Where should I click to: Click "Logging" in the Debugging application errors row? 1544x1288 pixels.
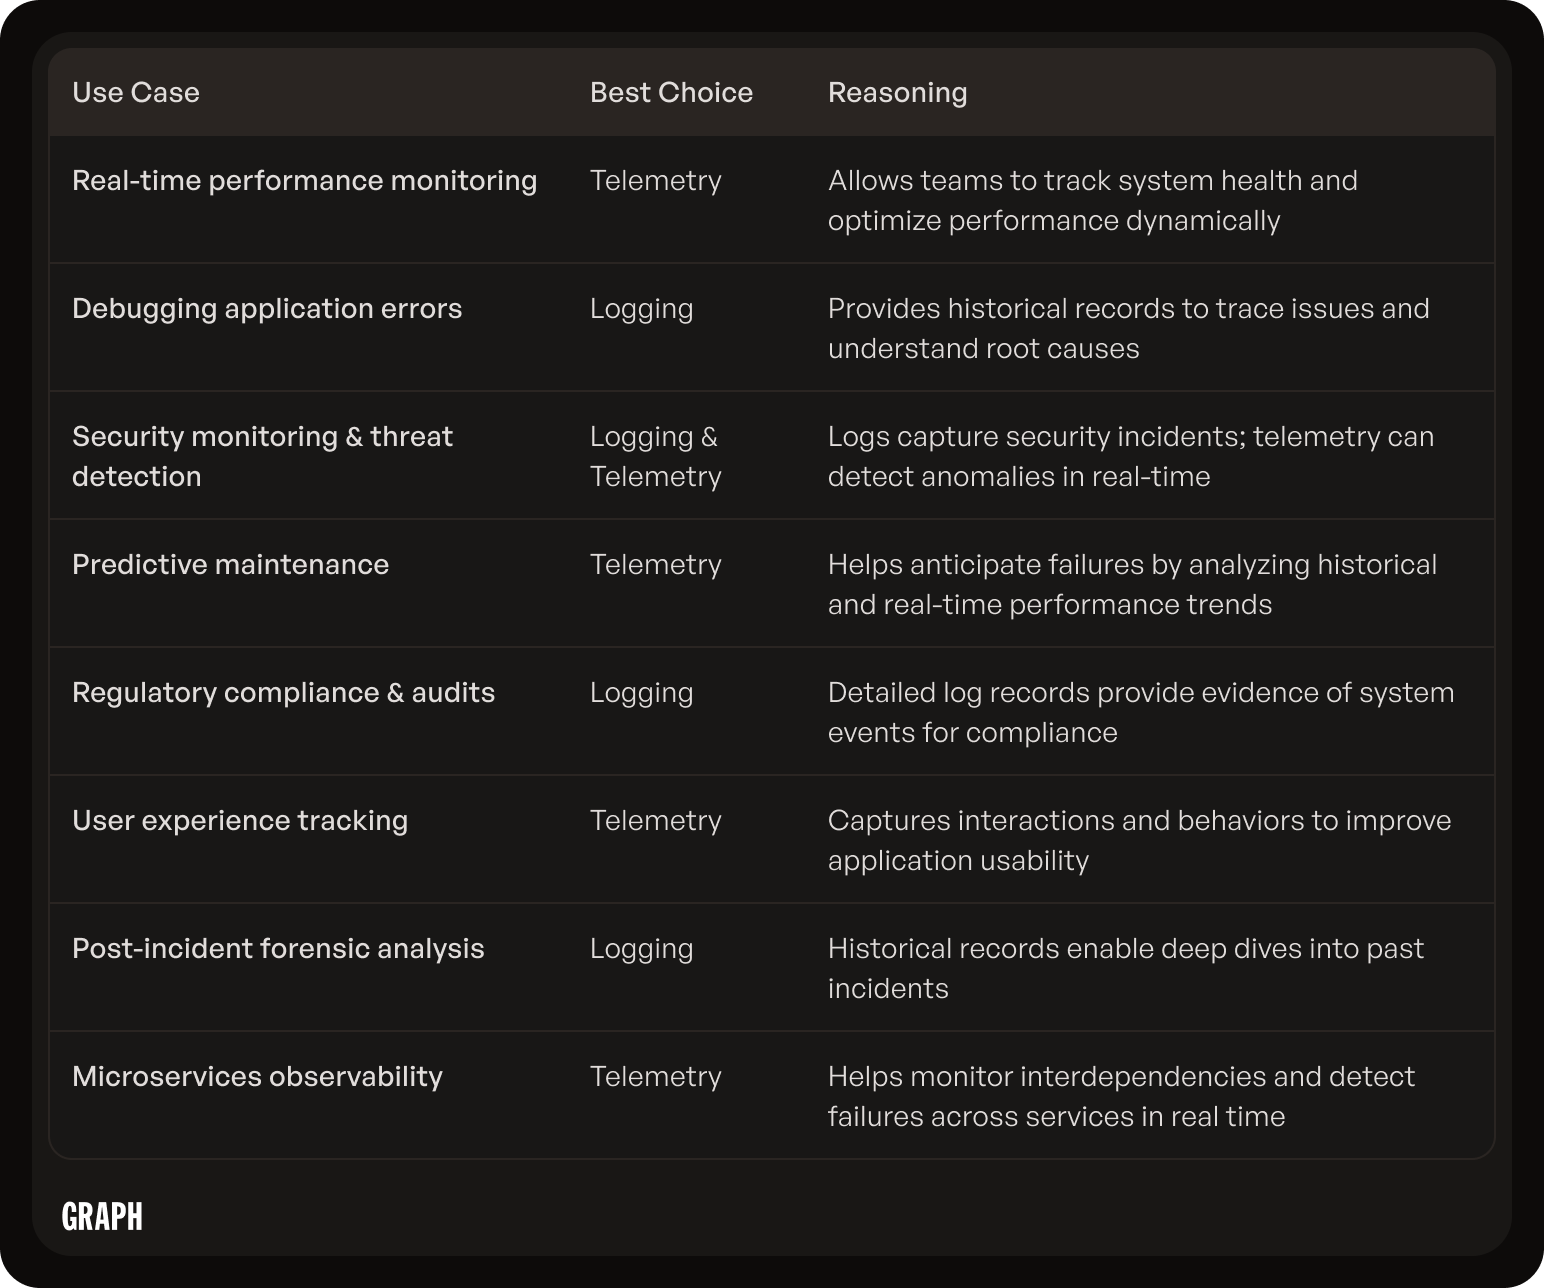click(x=641, y=309)
